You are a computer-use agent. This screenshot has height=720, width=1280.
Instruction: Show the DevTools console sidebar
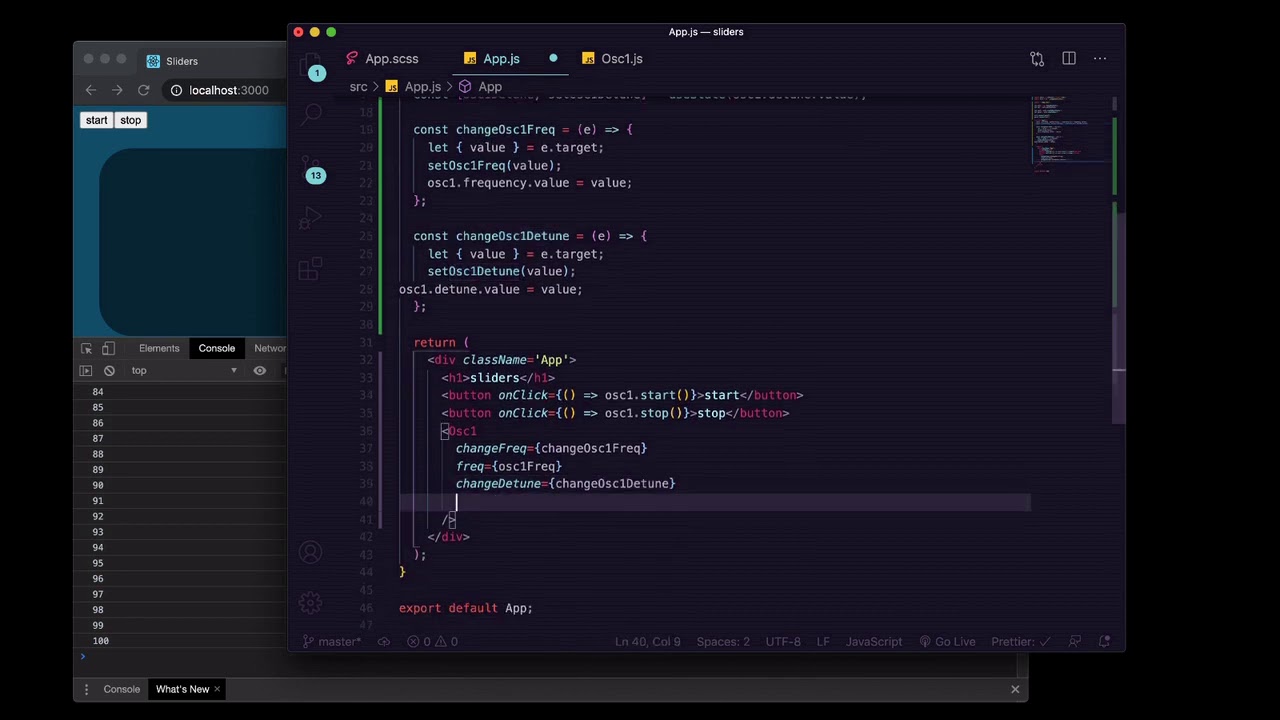(86, 371)
